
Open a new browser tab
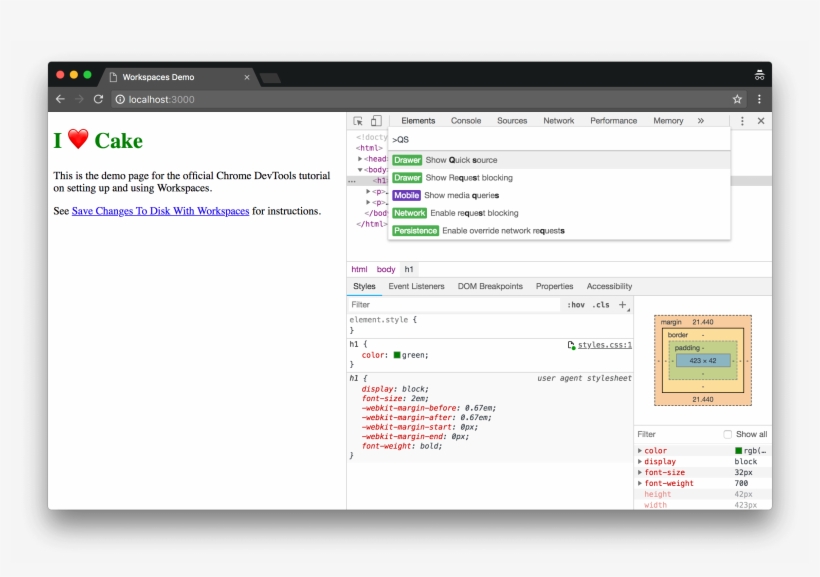click(270, 78)
